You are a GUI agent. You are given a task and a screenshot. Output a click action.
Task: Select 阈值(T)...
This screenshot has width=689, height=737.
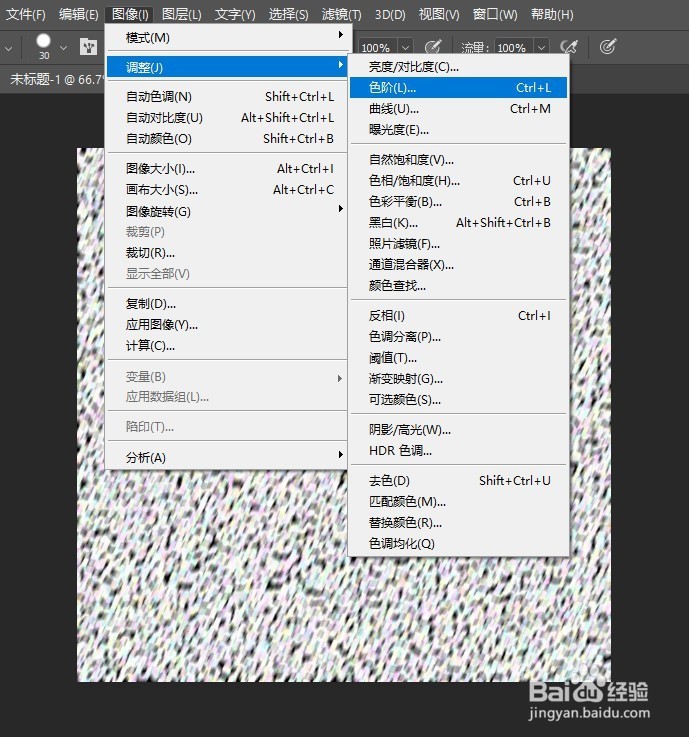pyautogui.click(x=458, y=358)
